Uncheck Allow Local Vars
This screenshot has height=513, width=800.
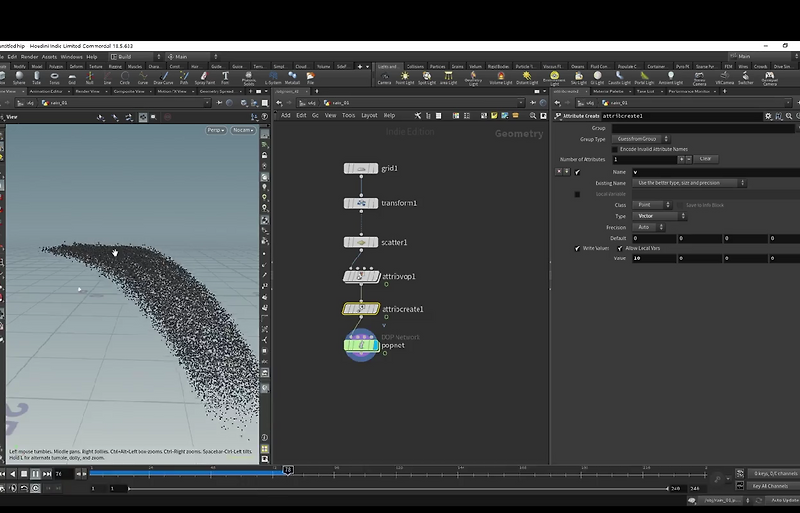tap(619, 248)
